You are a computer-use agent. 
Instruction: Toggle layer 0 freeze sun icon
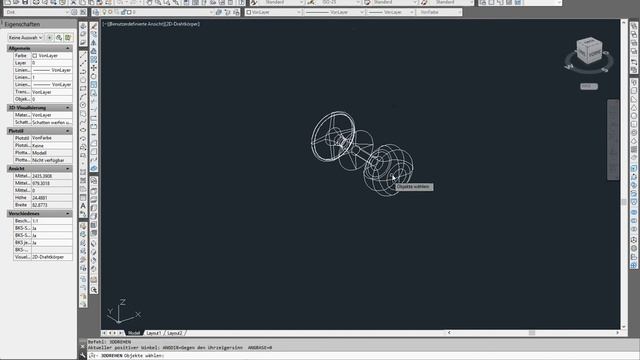[x=110, y=12]
